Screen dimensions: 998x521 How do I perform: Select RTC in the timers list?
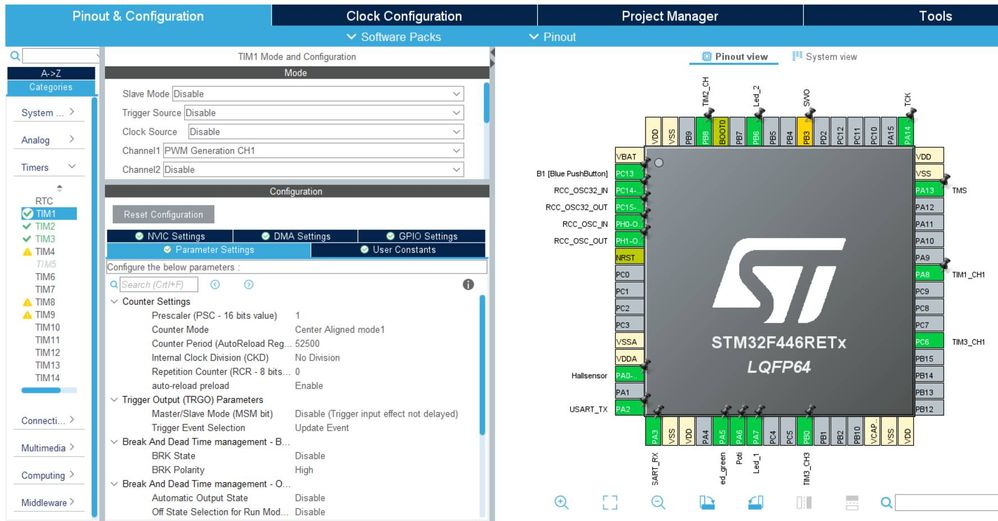click(x=44, y=201)
